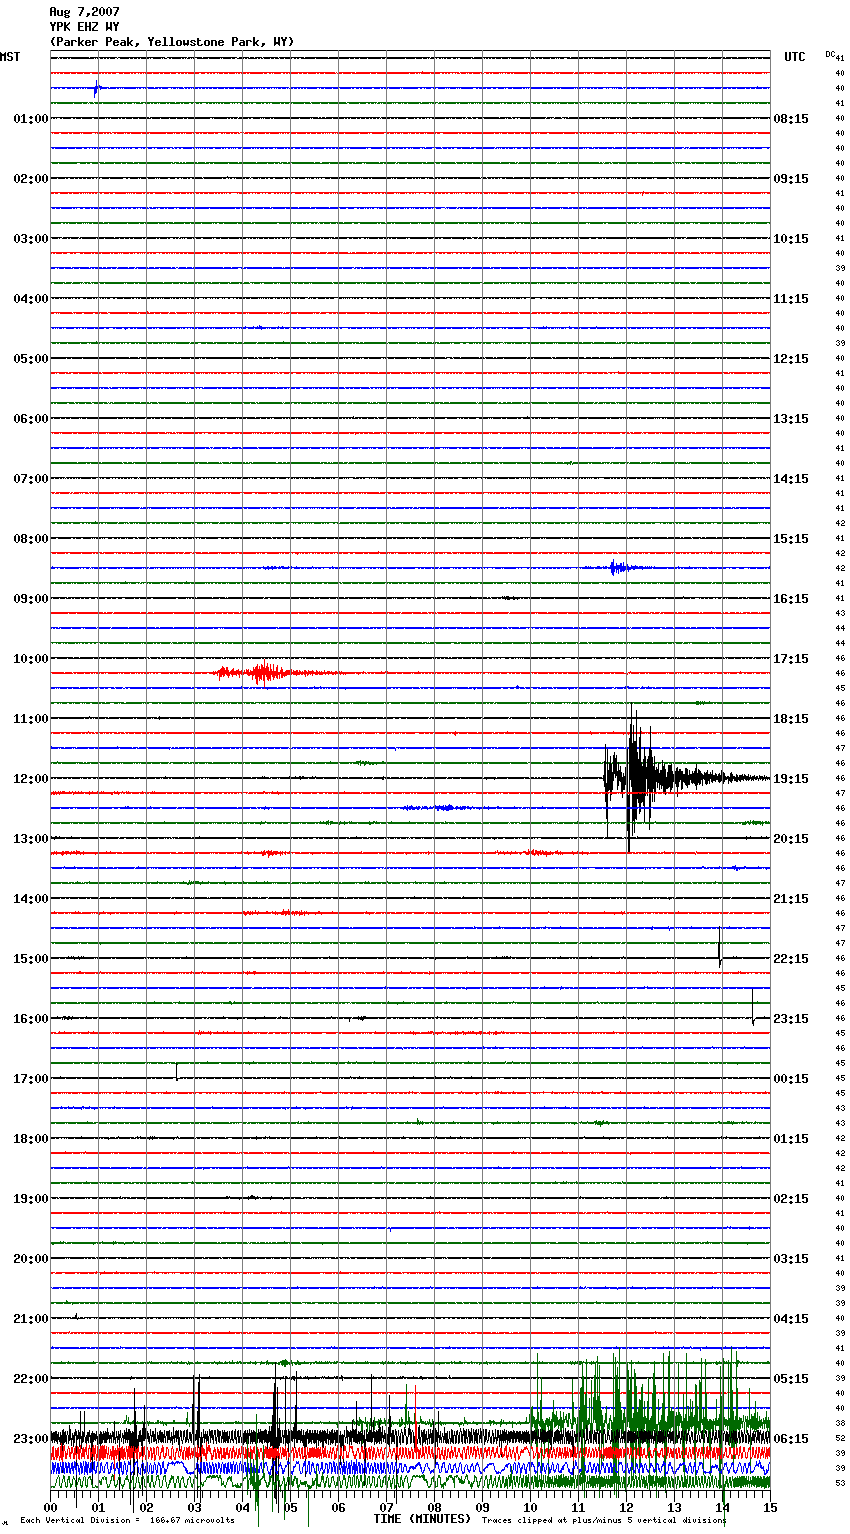The image size is (850, 1534).
Task: Select the '11:00' MST hour label
Action: [31, 719]
